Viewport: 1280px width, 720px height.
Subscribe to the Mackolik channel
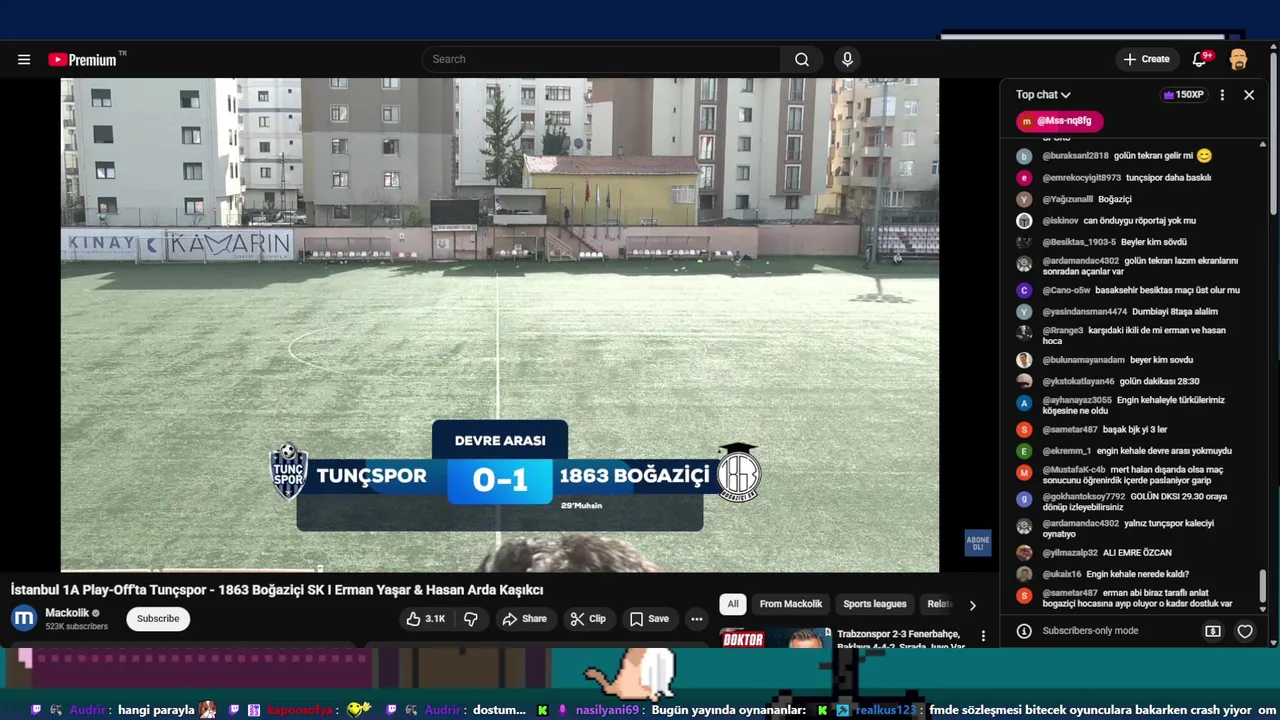coord(158,619)
